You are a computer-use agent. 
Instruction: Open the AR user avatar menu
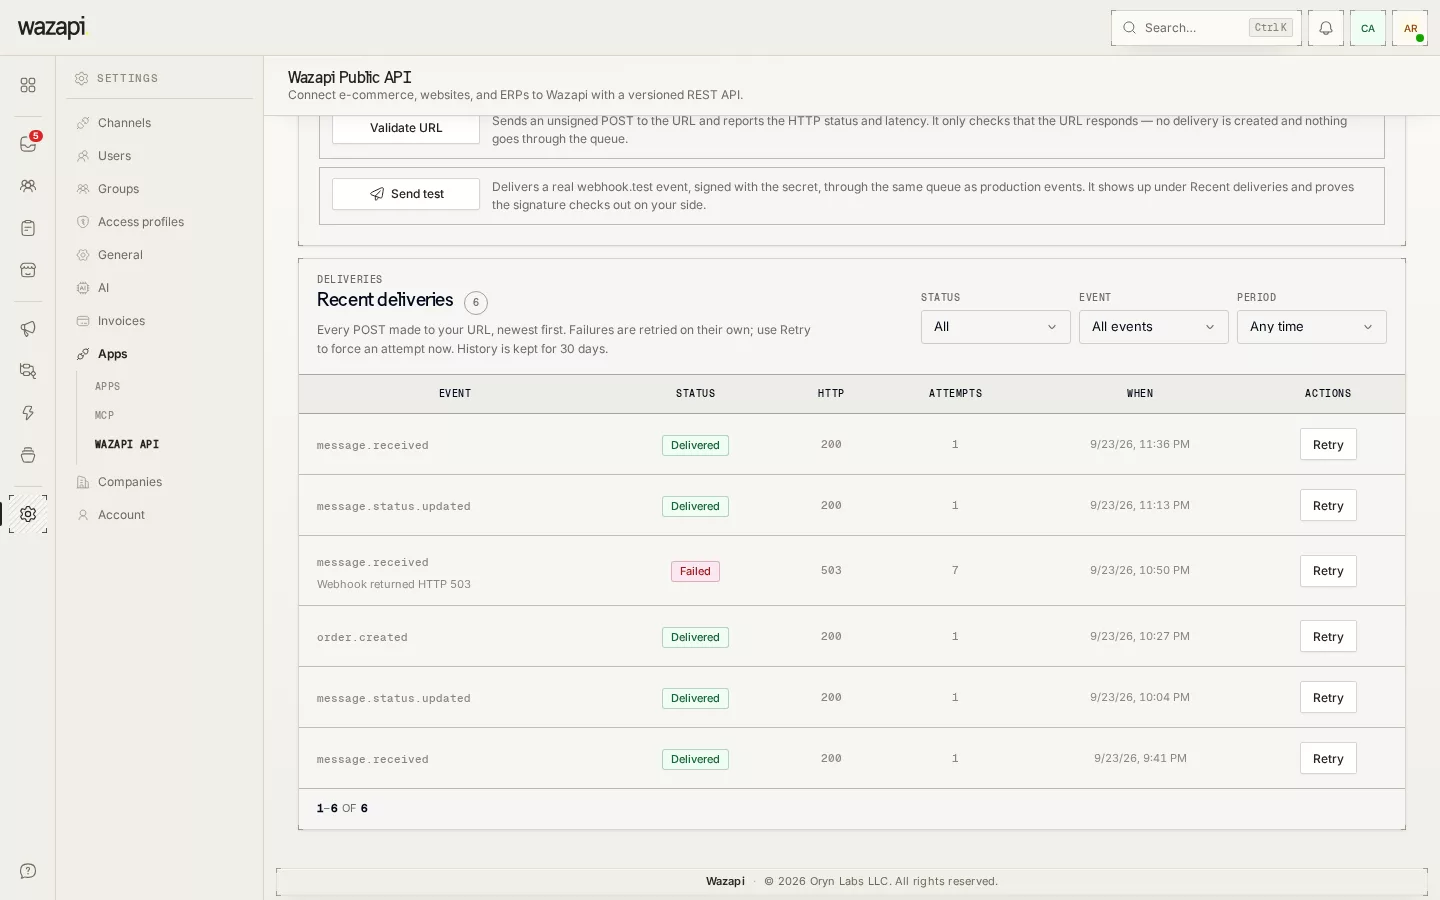point(1410,28)
